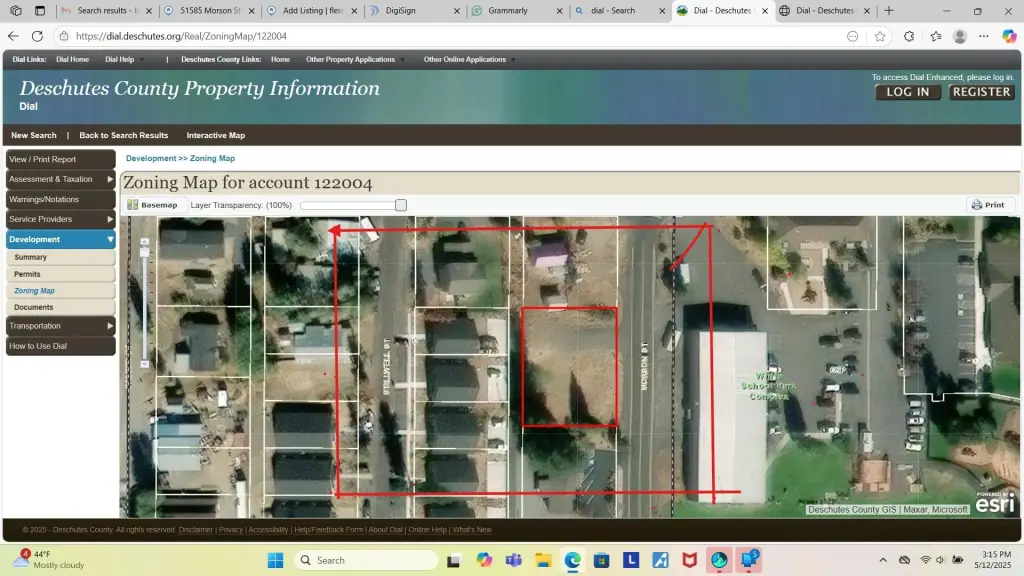The height and width of the screenshot is (576, 1024).
Task: Click the Layer Transparency slider handle
Action: click(x=401, y=205)
